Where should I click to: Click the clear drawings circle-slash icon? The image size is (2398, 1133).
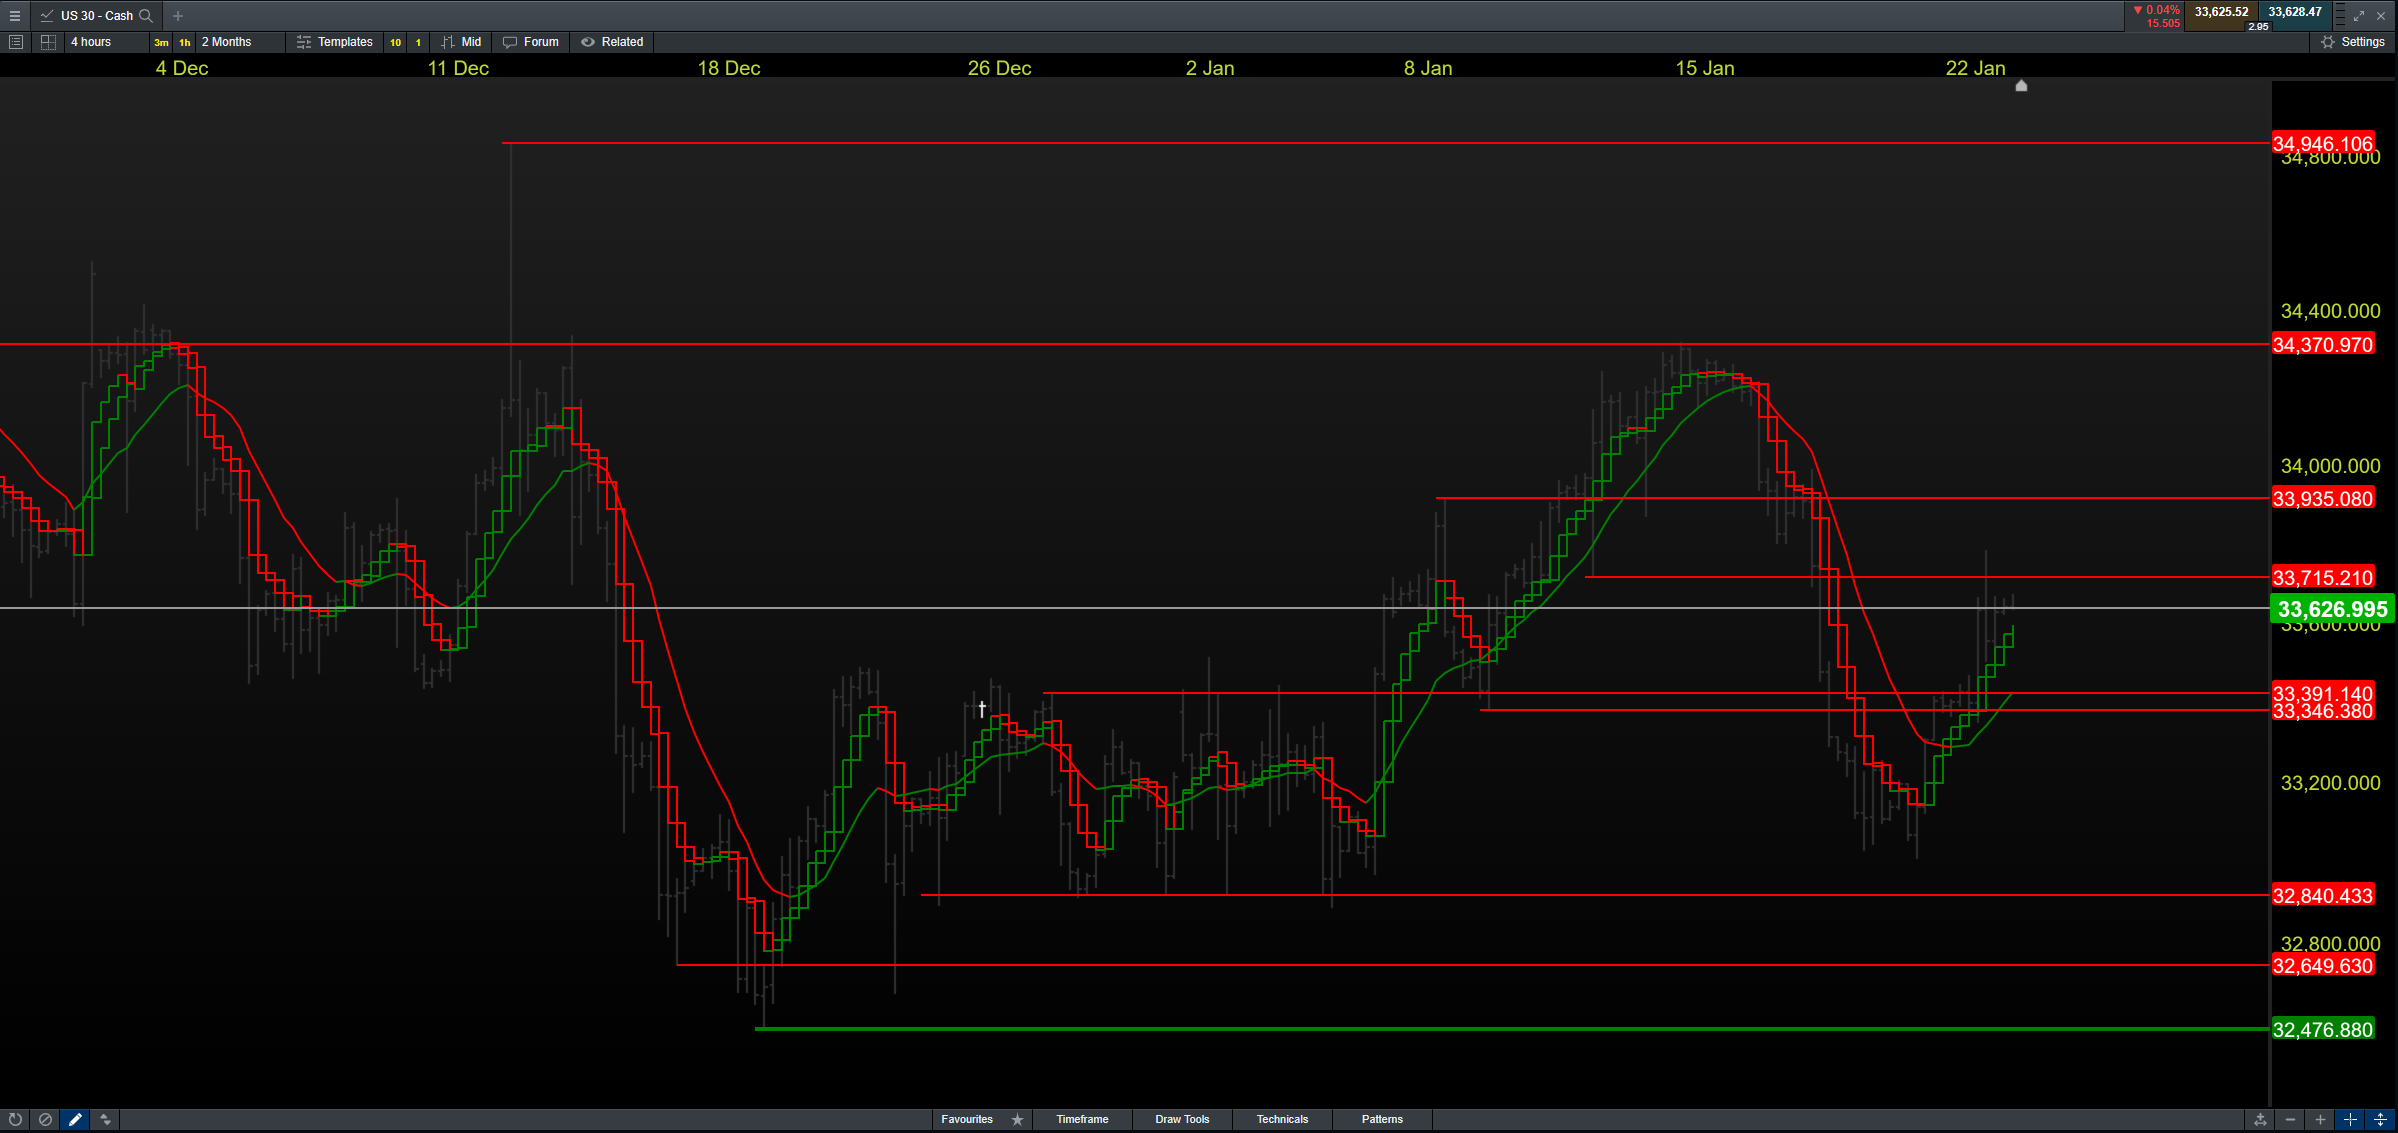point(45,1119)
